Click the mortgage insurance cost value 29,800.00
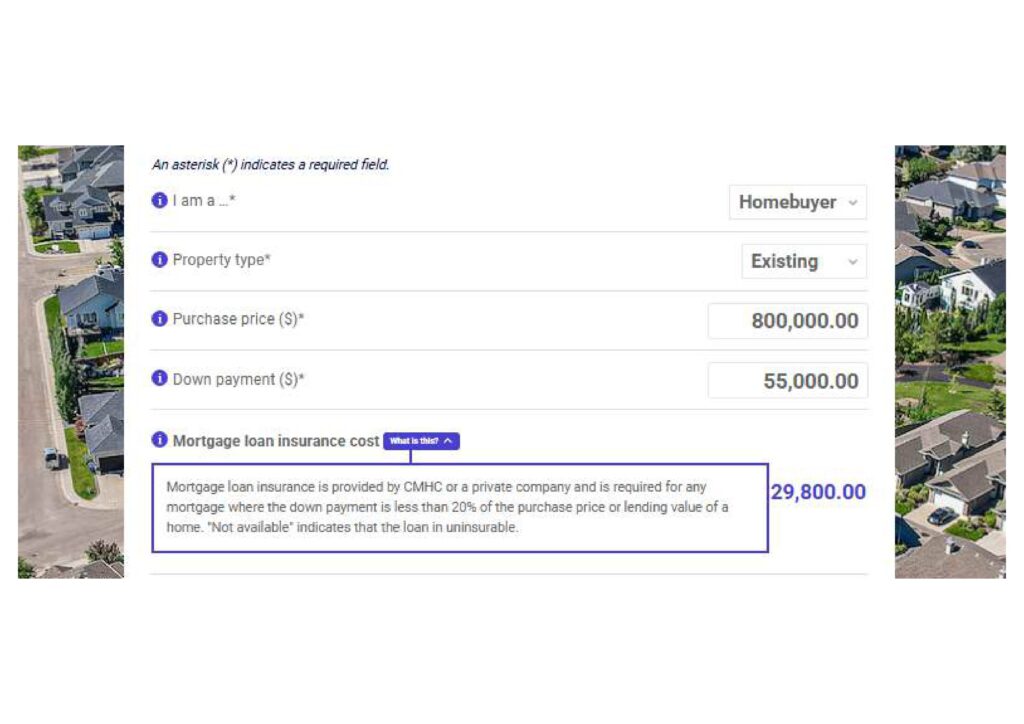The height and width of the screenshot is (724, 1024). (820, 492)
